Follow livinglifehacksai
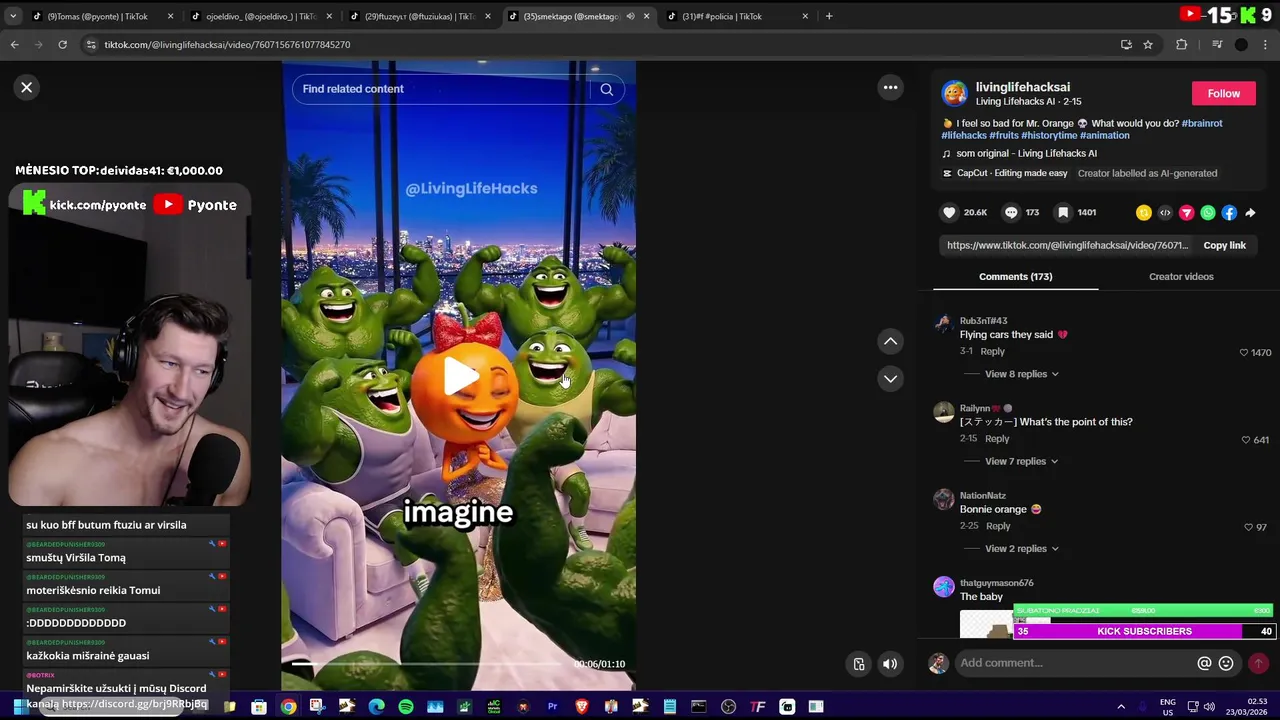Screen dimensions: 1280x720 click(1223, 93)
